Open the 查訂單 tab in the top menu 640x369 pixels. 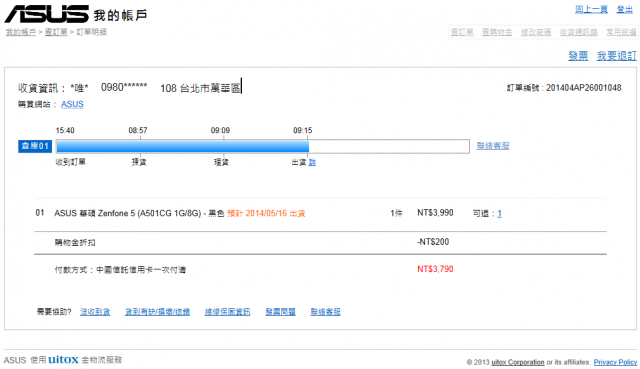coord(462,32)
